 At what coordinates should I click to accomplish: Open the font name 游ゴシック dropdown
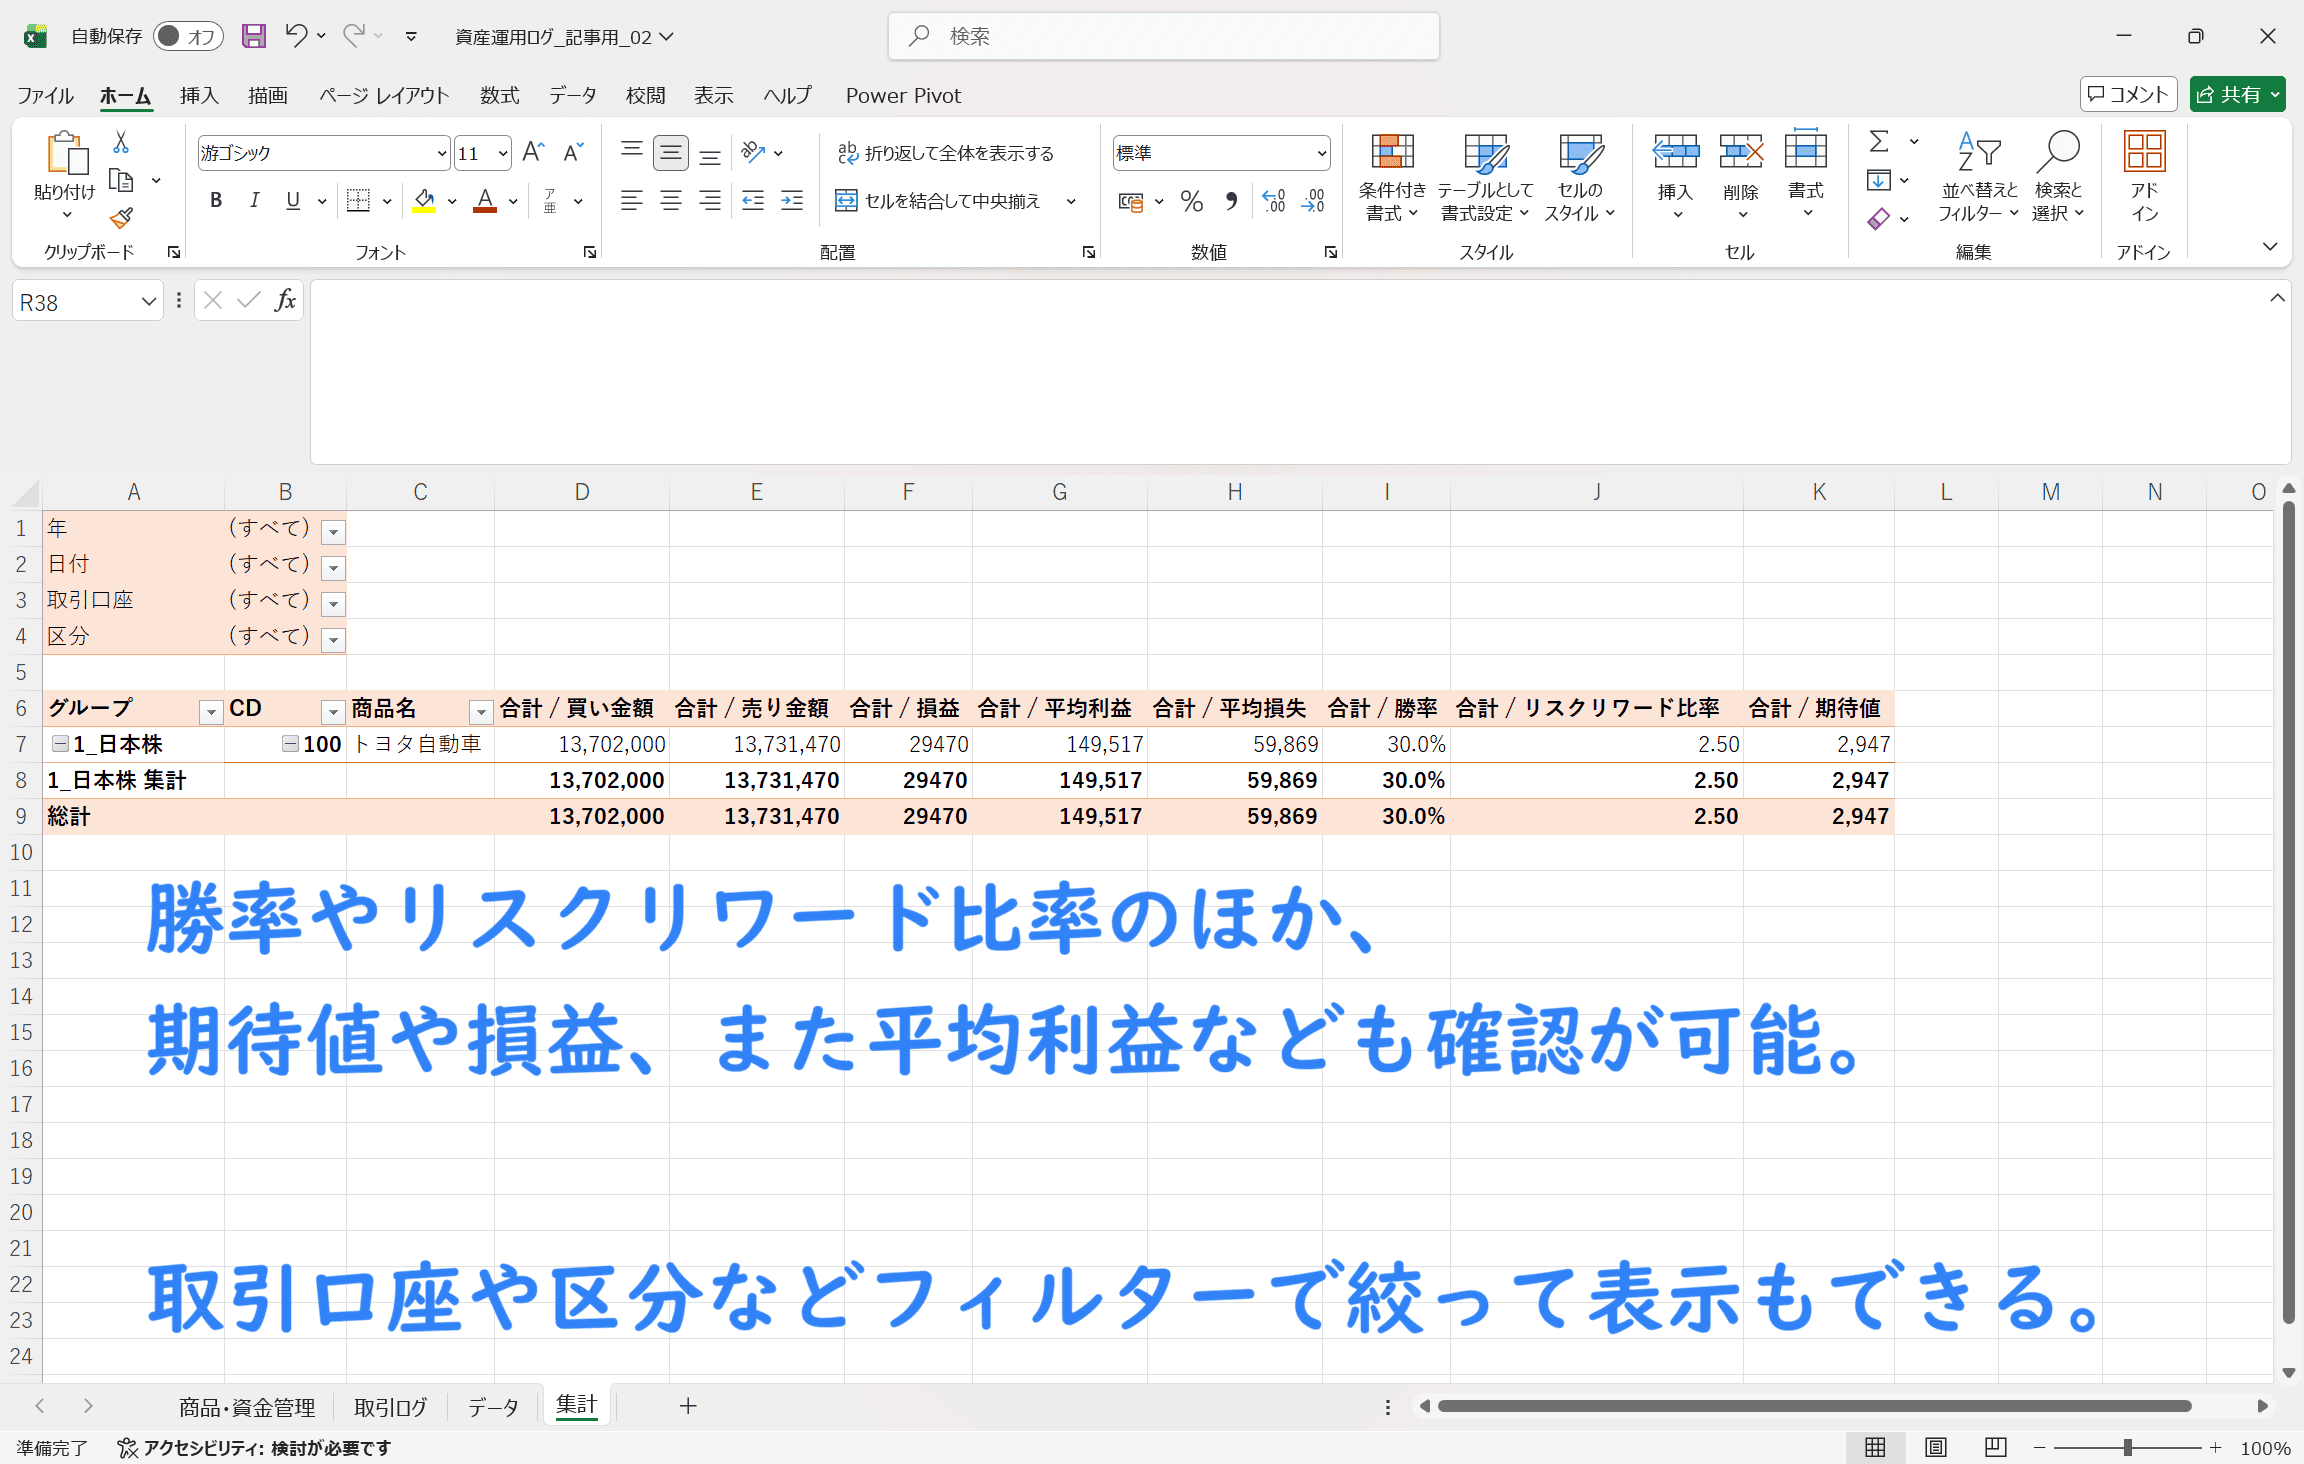pos(441,153)
